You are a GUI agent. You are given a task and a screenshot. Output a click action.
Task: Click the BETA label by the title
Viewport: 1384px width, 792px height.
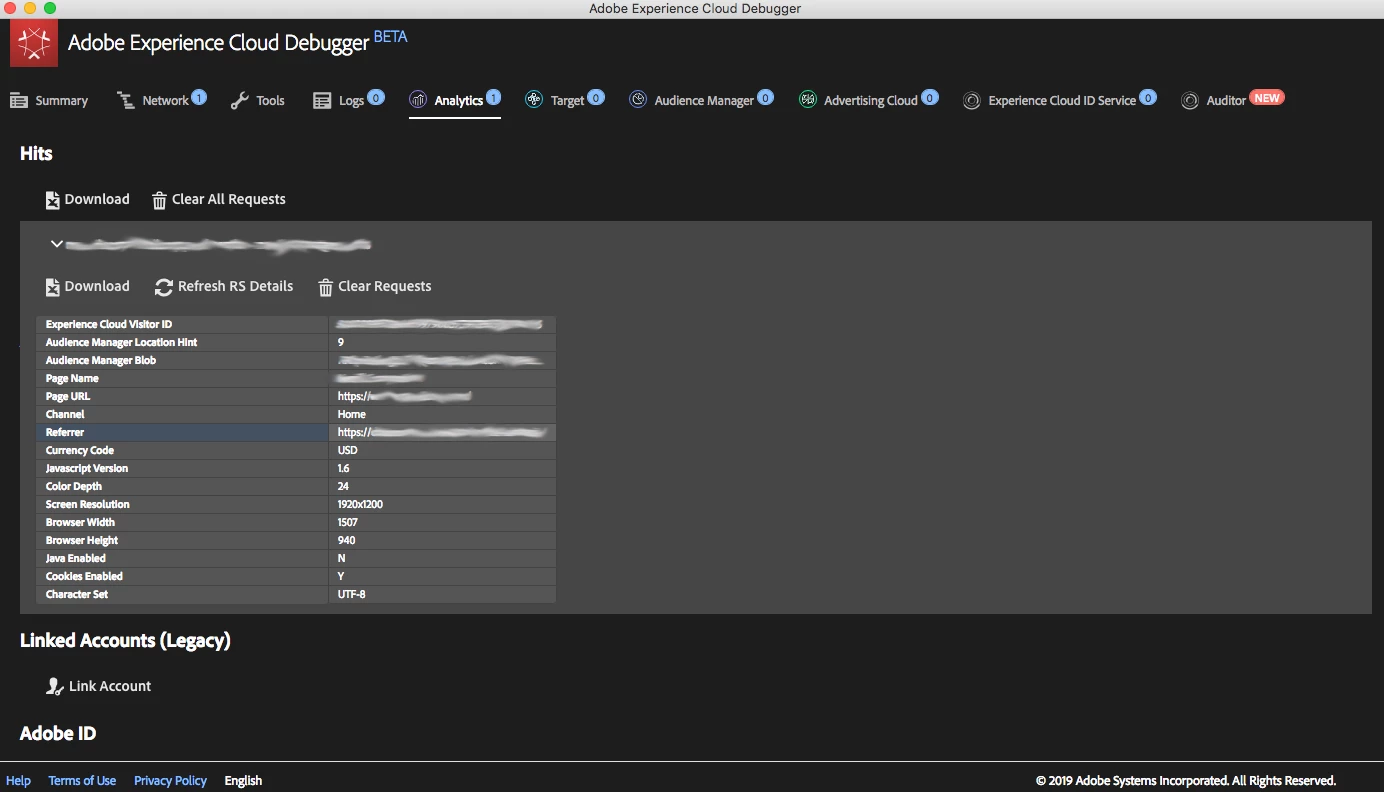pyautogui.click(x=390, y=37)
